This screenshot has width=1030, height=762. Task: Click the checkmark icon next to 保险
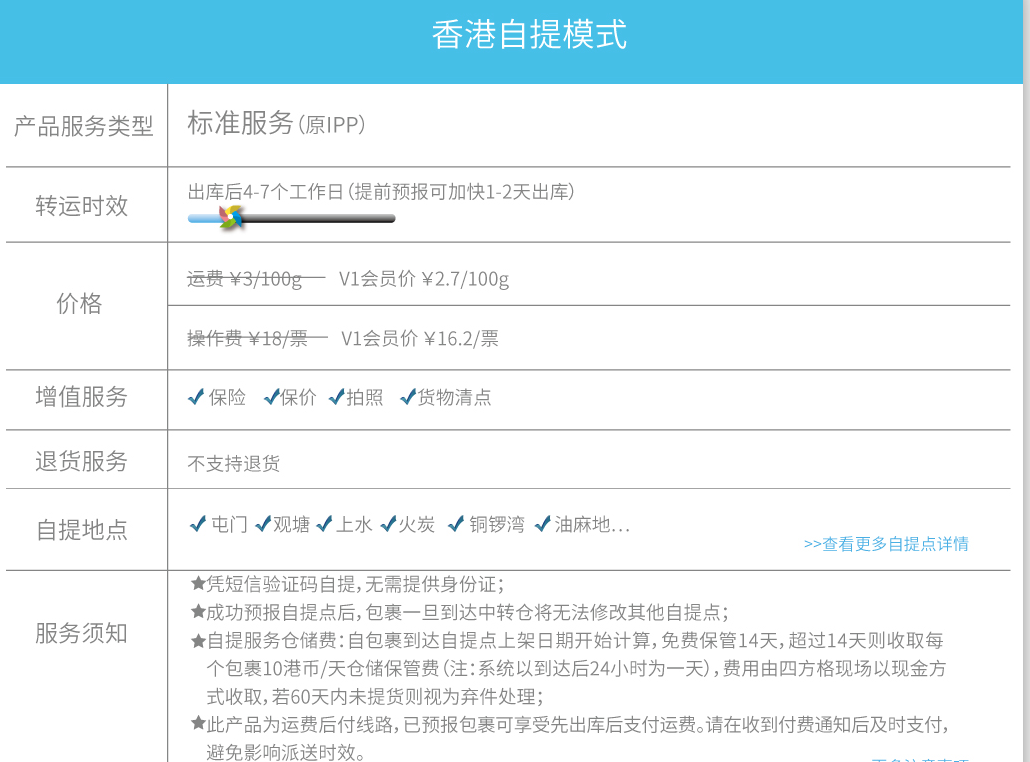[x=197, y=397]
